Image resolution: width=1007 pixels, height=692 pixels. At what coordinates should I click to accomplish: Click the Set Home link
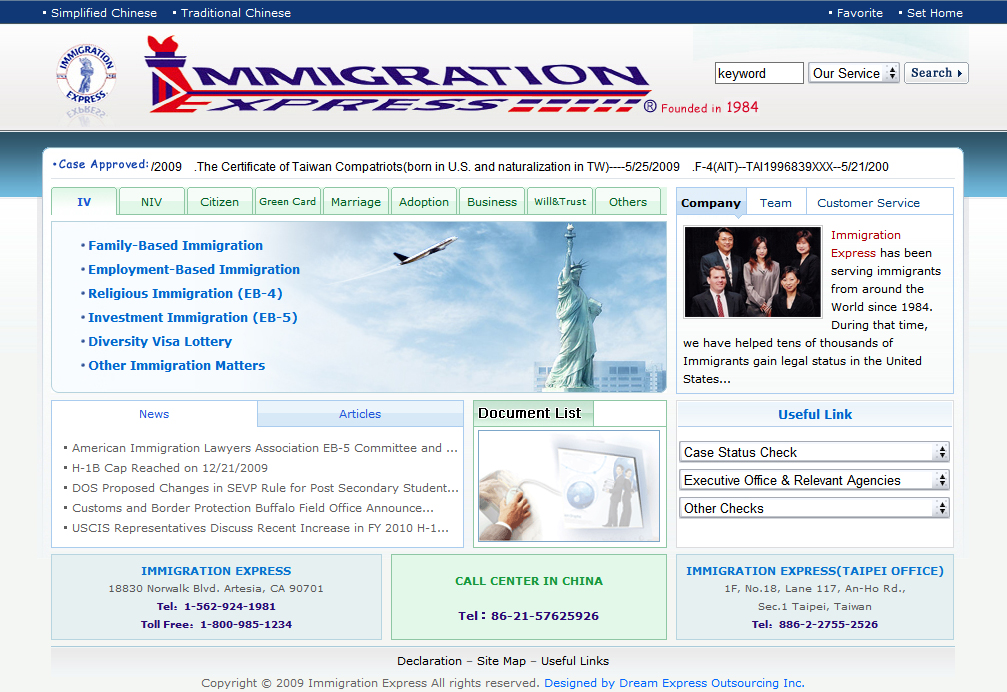[x=934, y=13]
